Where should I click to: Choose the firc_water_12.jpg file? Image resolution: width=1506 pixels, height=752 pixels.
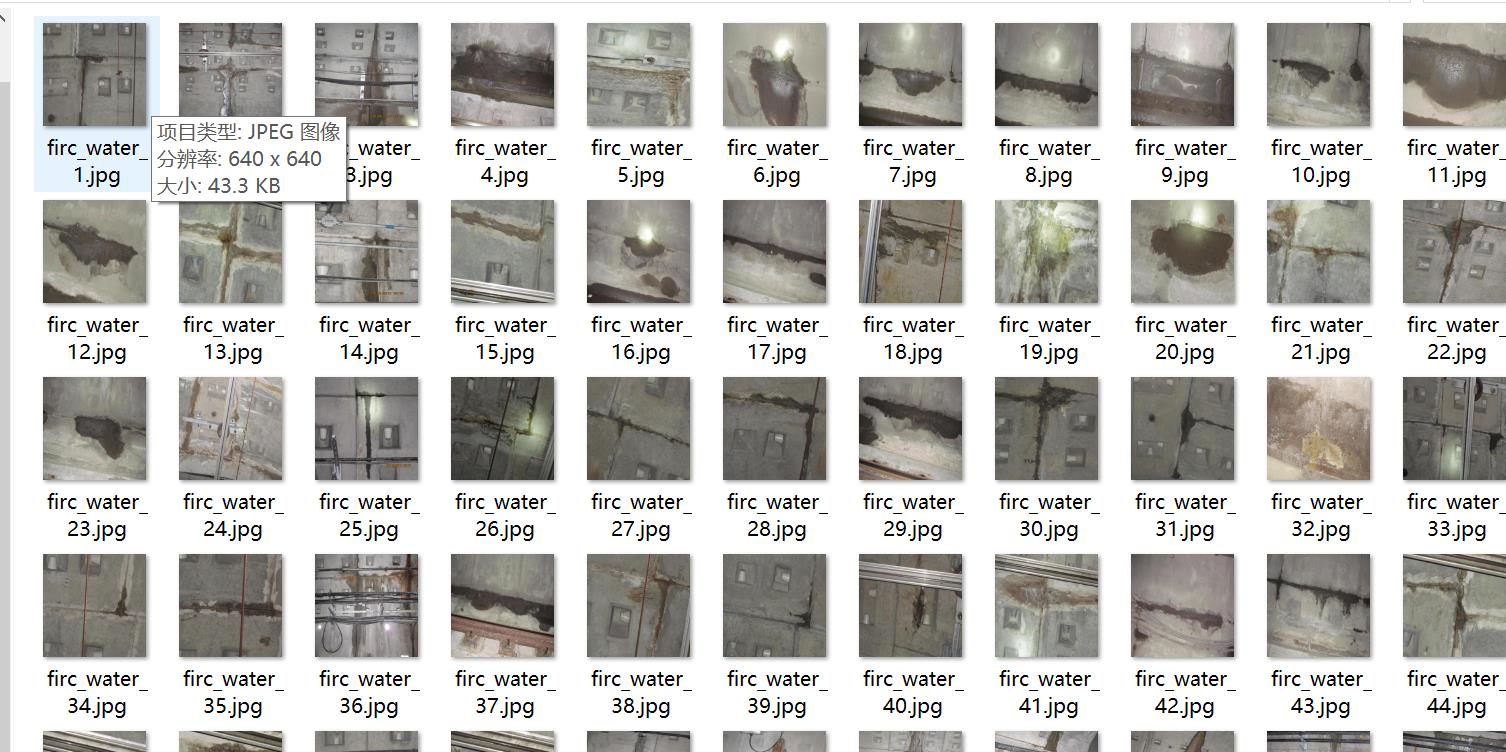[x=95, y=252]
